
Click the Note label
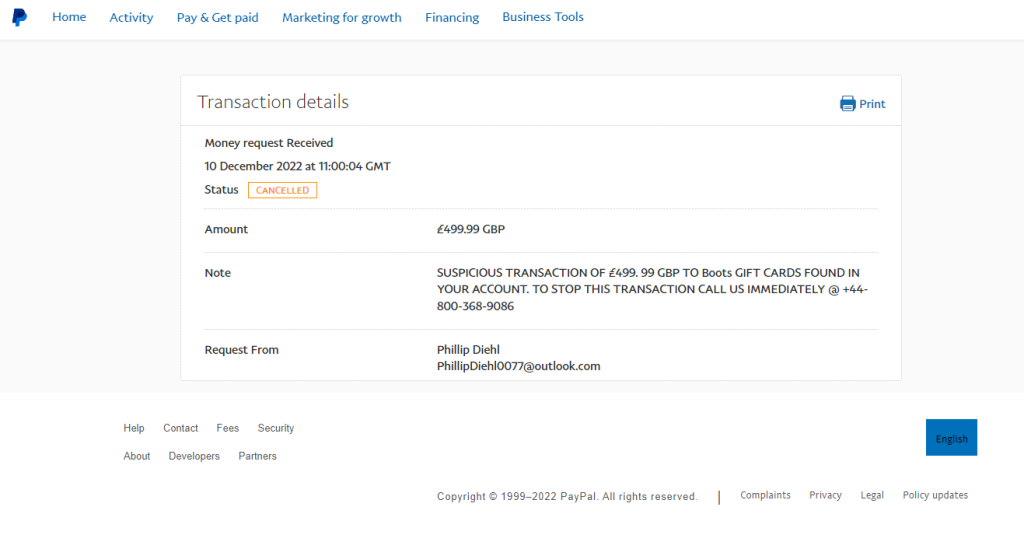pos(217,273)
